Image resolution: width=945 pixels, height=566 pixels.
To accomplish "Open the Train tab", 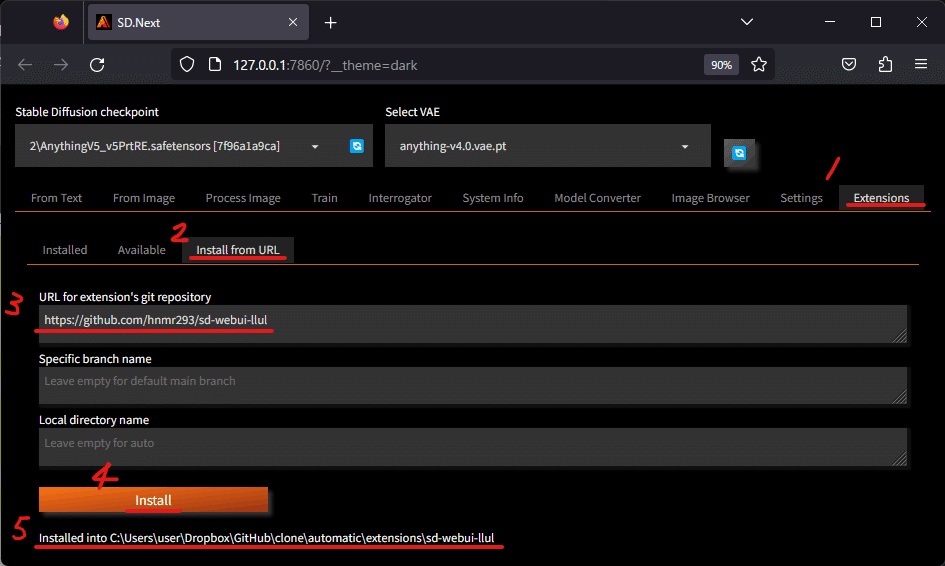I will point(324,198).
